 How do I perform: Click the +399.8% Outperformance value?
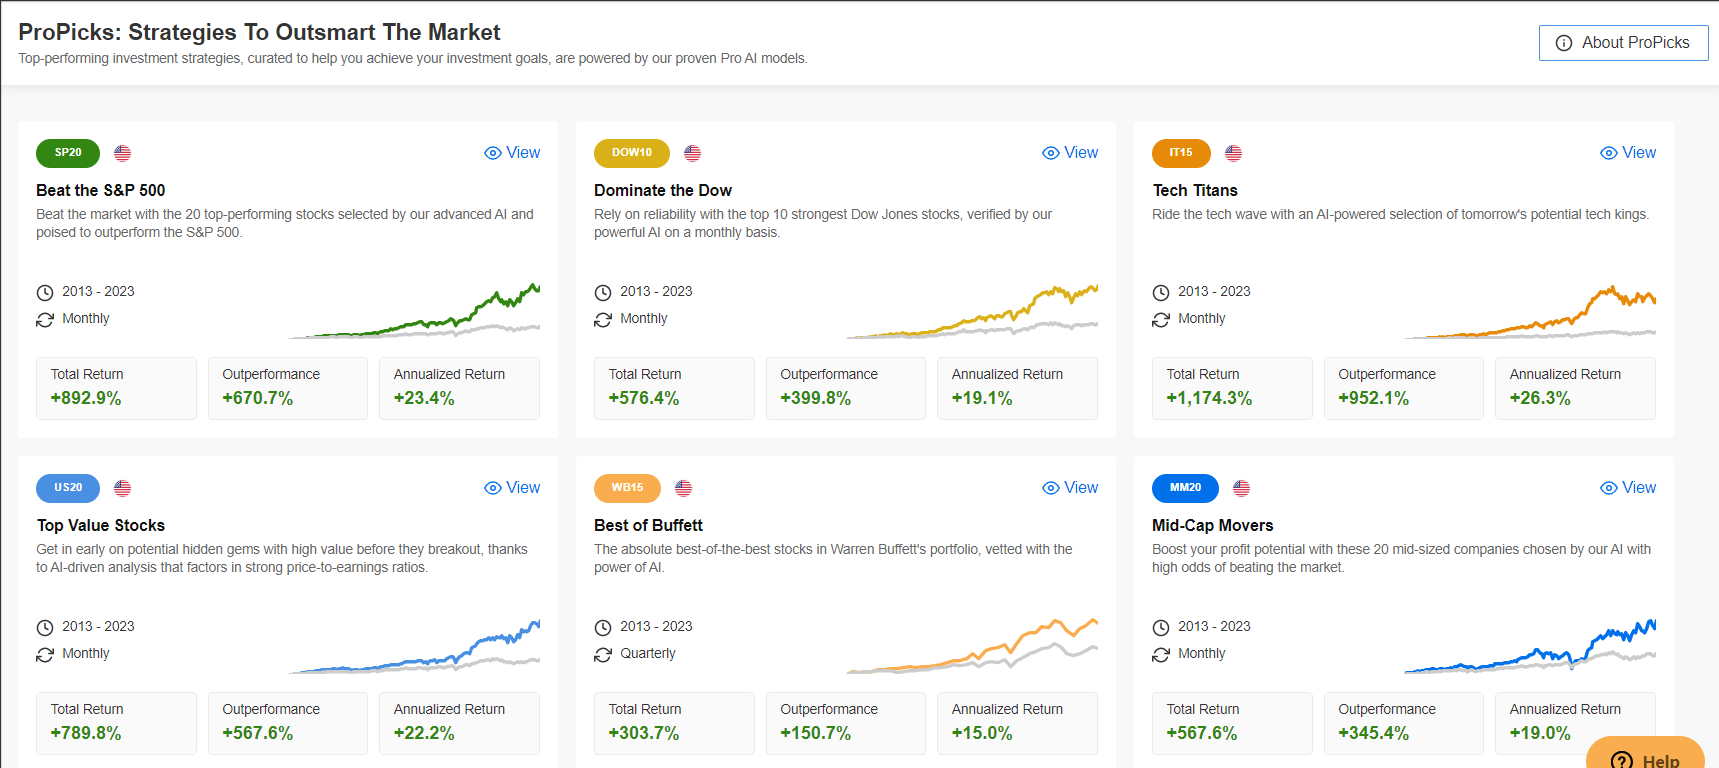point(816,398)
